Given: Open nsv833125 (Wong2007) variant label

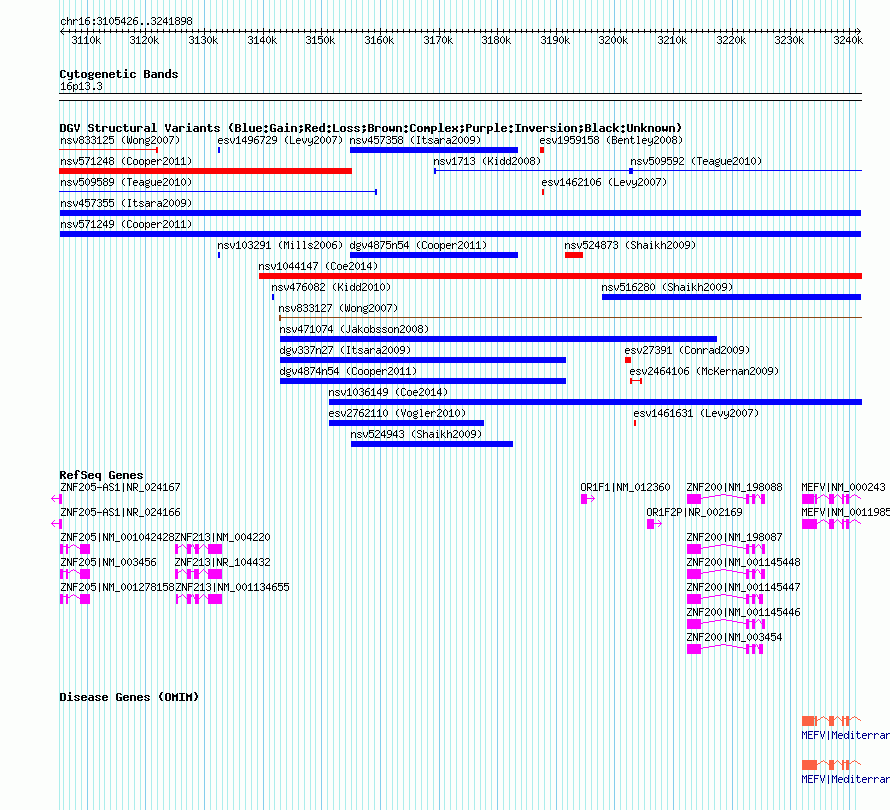Looking at the screenshot, I should coord(120,140).
